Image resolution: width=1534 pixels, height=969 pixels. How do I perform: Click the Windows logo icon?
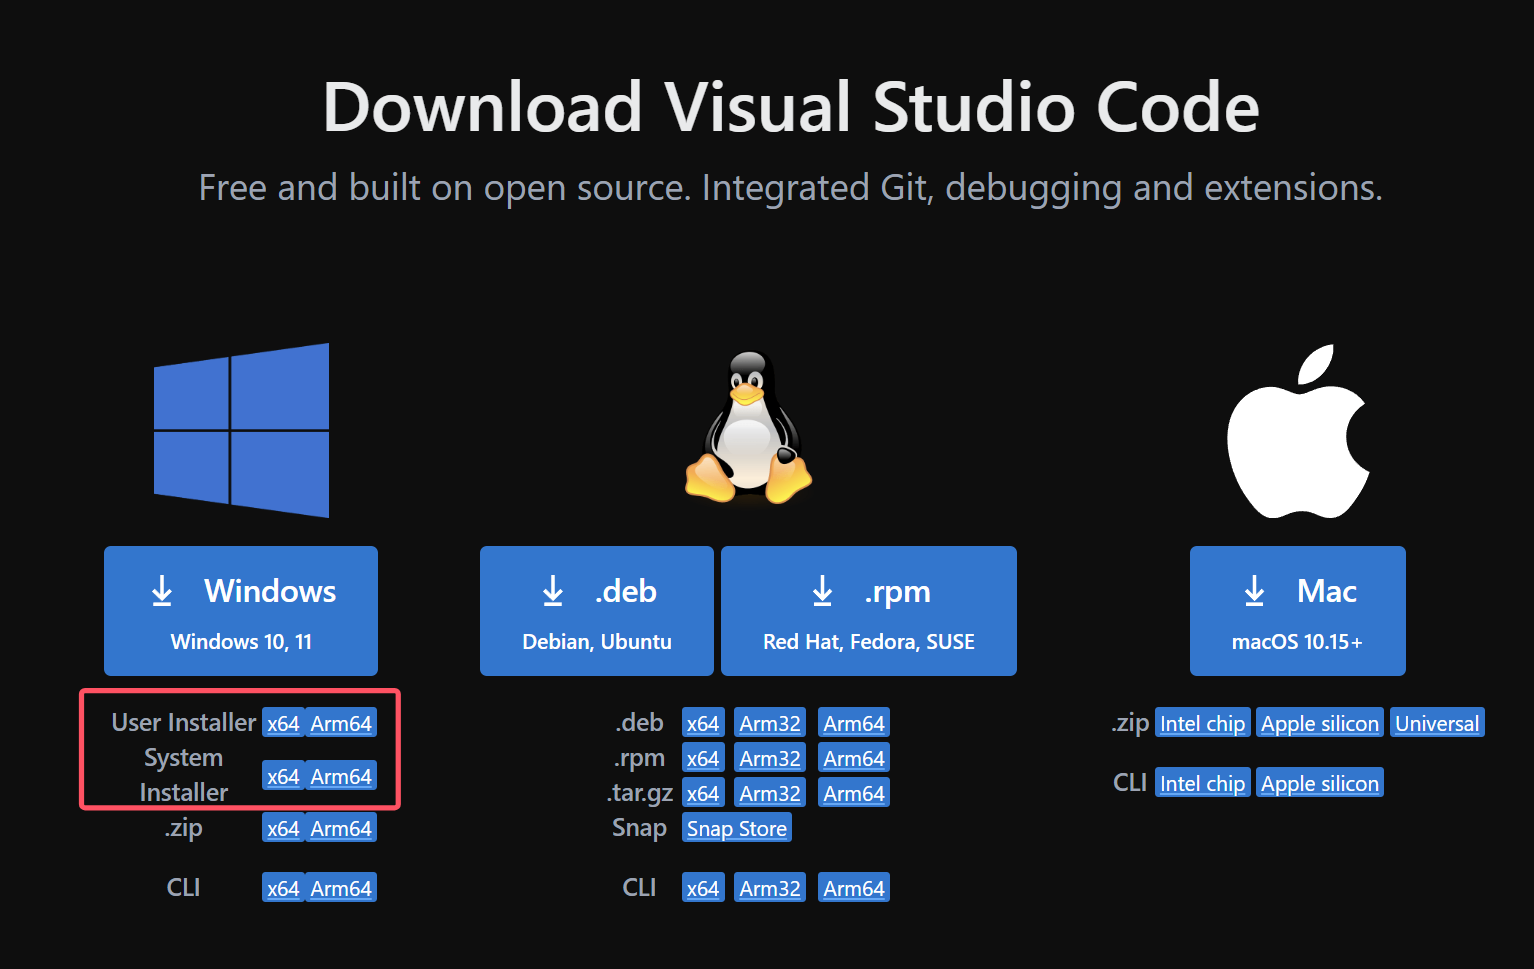click(241, 430)
